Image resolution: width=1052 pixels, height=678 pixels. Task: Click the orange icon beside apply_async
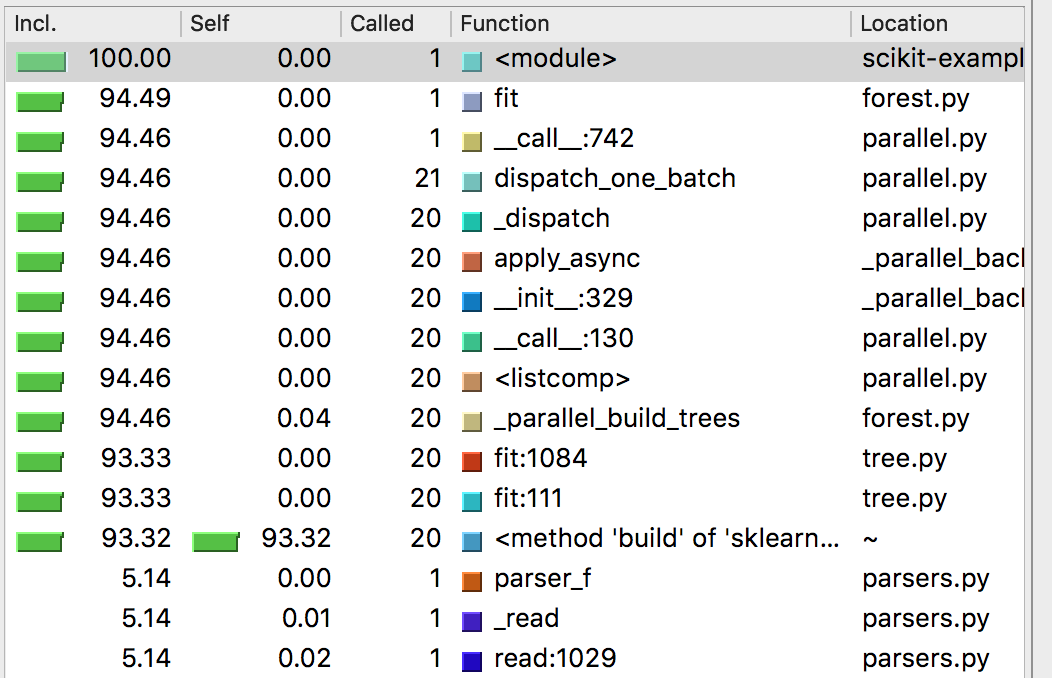pyautogui.click(x=472, y=261)
